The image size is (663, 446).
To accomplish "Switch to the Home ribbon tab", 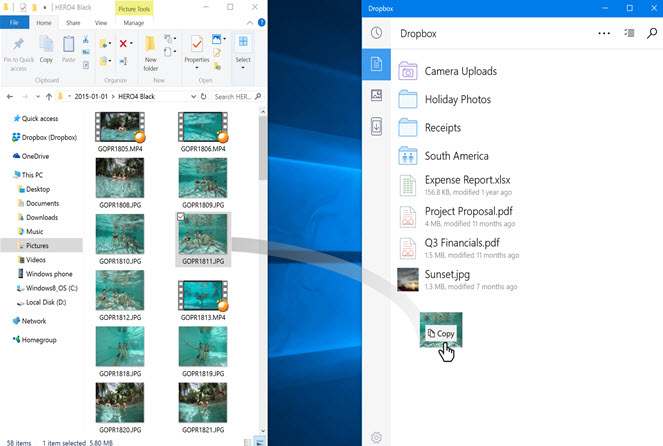I will 44,23.
